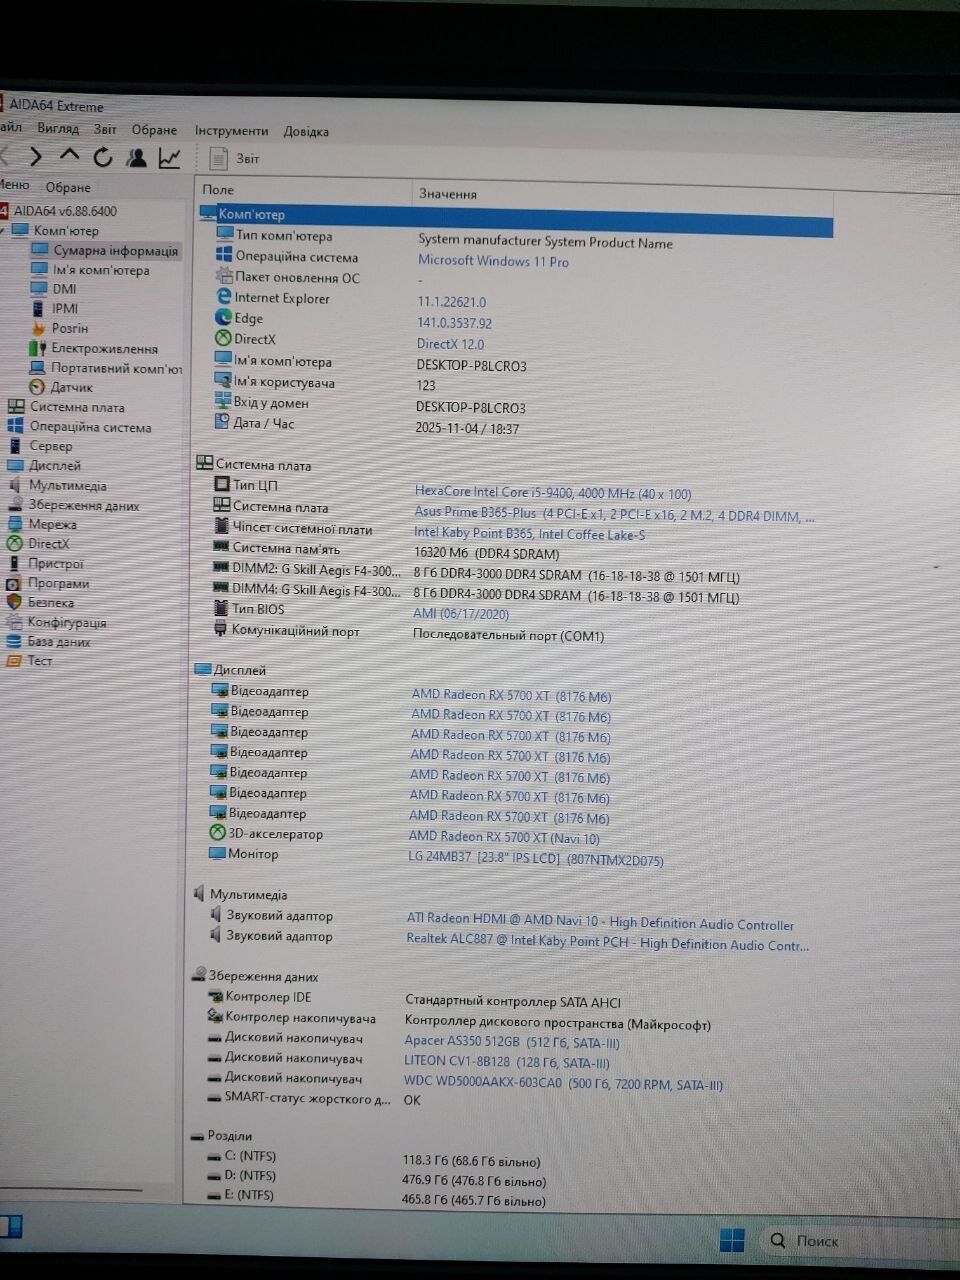
Task: Open the Тест section in the sidebar
Action: point(37,661)
